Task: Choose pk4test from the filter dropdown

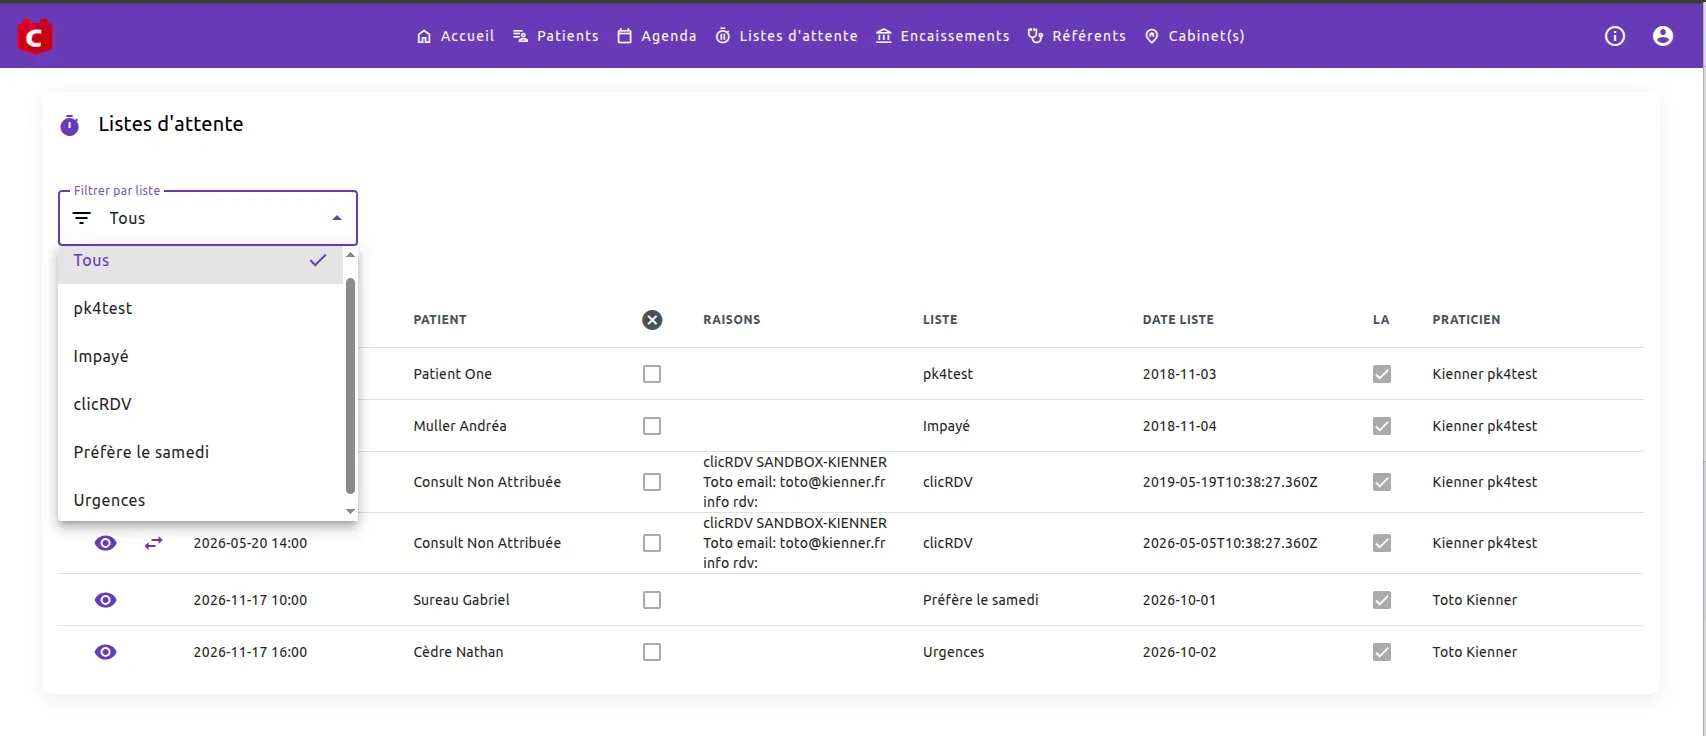Action: (x=200, y=308)
